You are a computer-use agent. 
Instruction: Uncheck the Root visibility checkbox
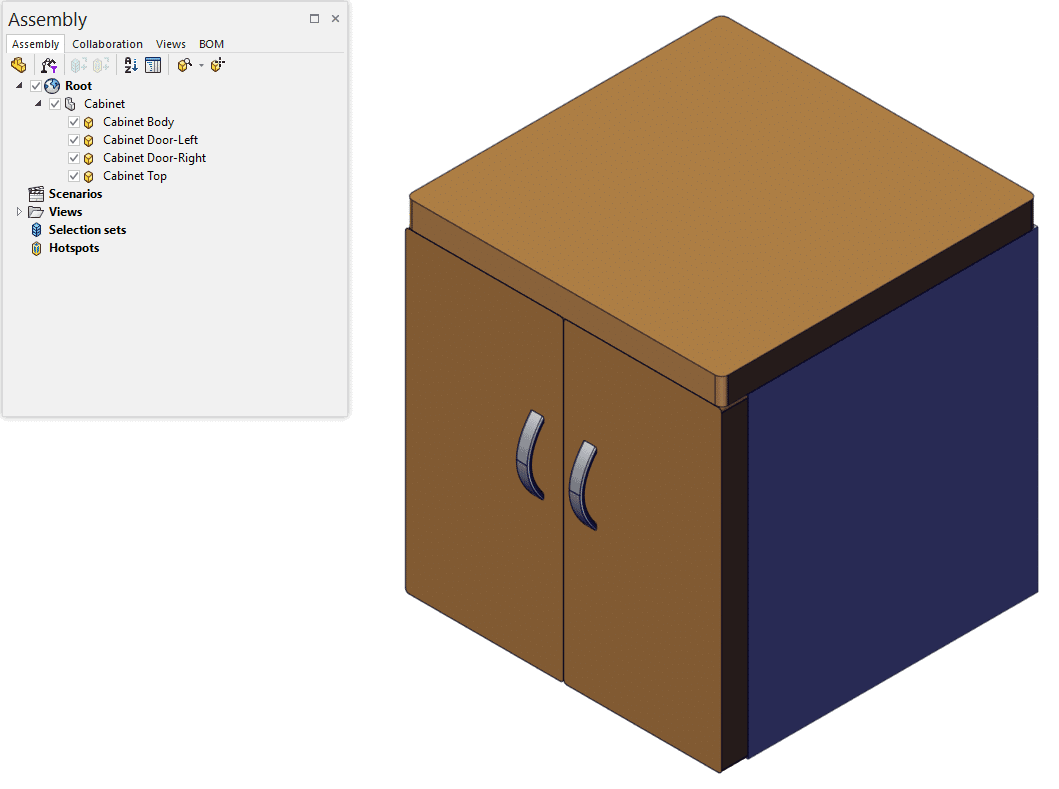(36, 86)
